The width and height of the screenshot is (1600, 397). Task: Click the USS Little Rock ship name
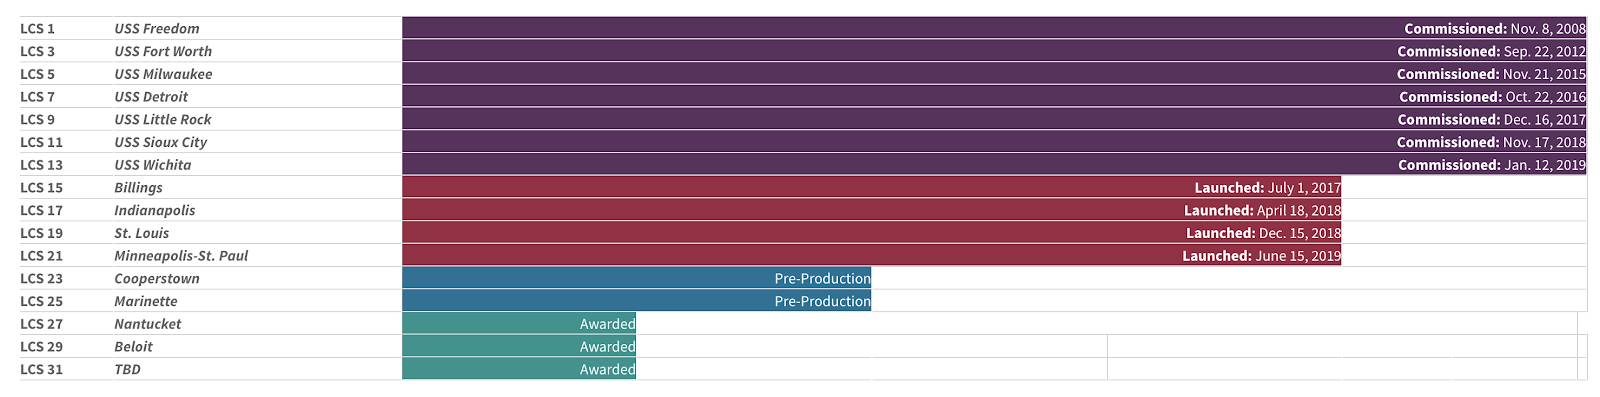163,119
